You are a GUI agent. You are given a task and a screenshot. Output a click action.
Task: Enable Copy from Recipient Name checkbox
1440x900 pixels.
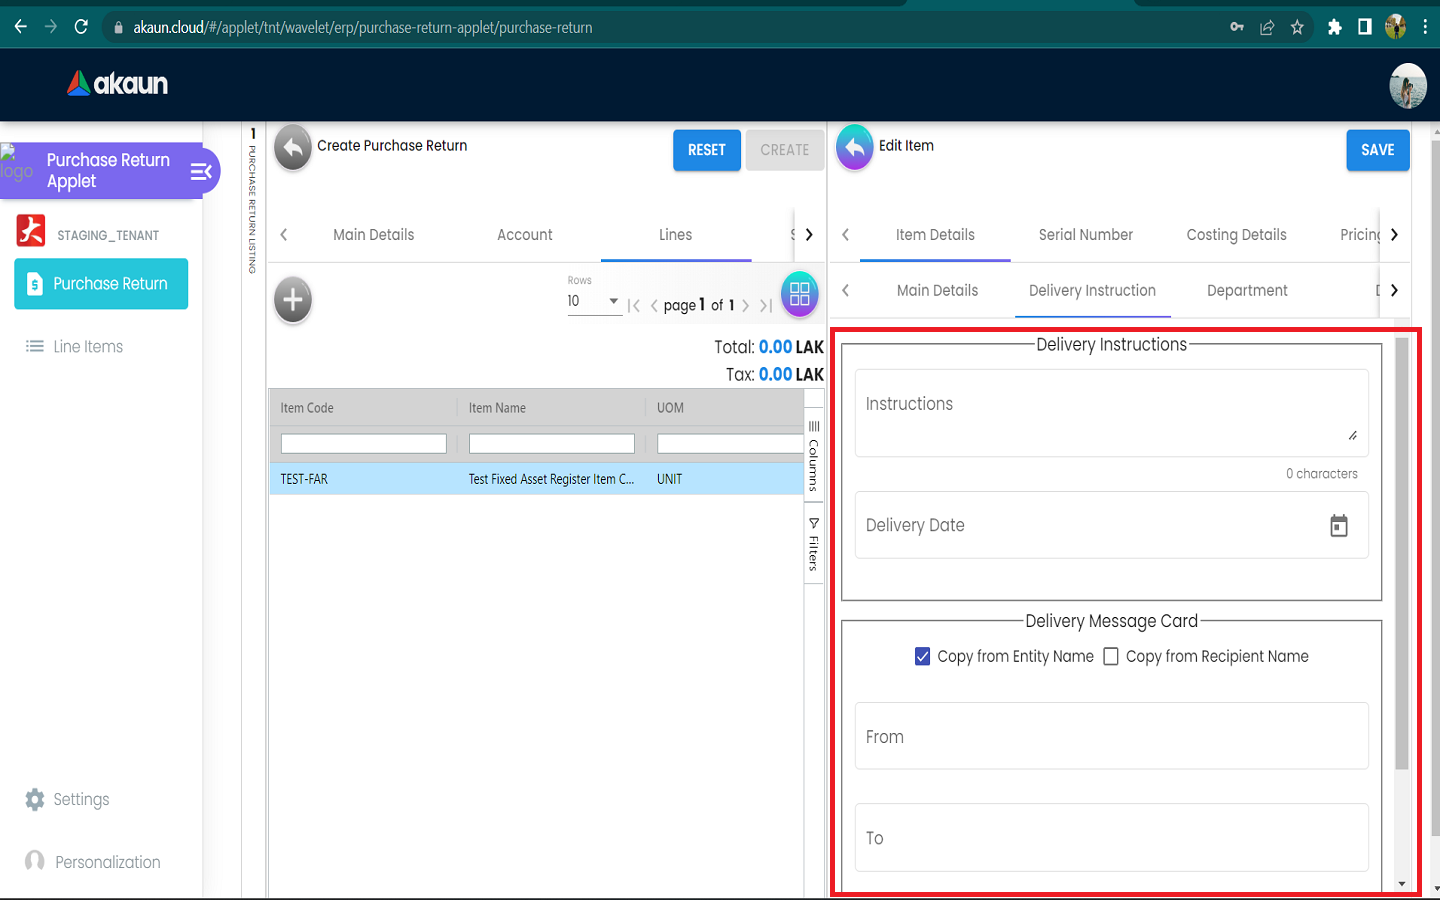[x=1111, y=657]
